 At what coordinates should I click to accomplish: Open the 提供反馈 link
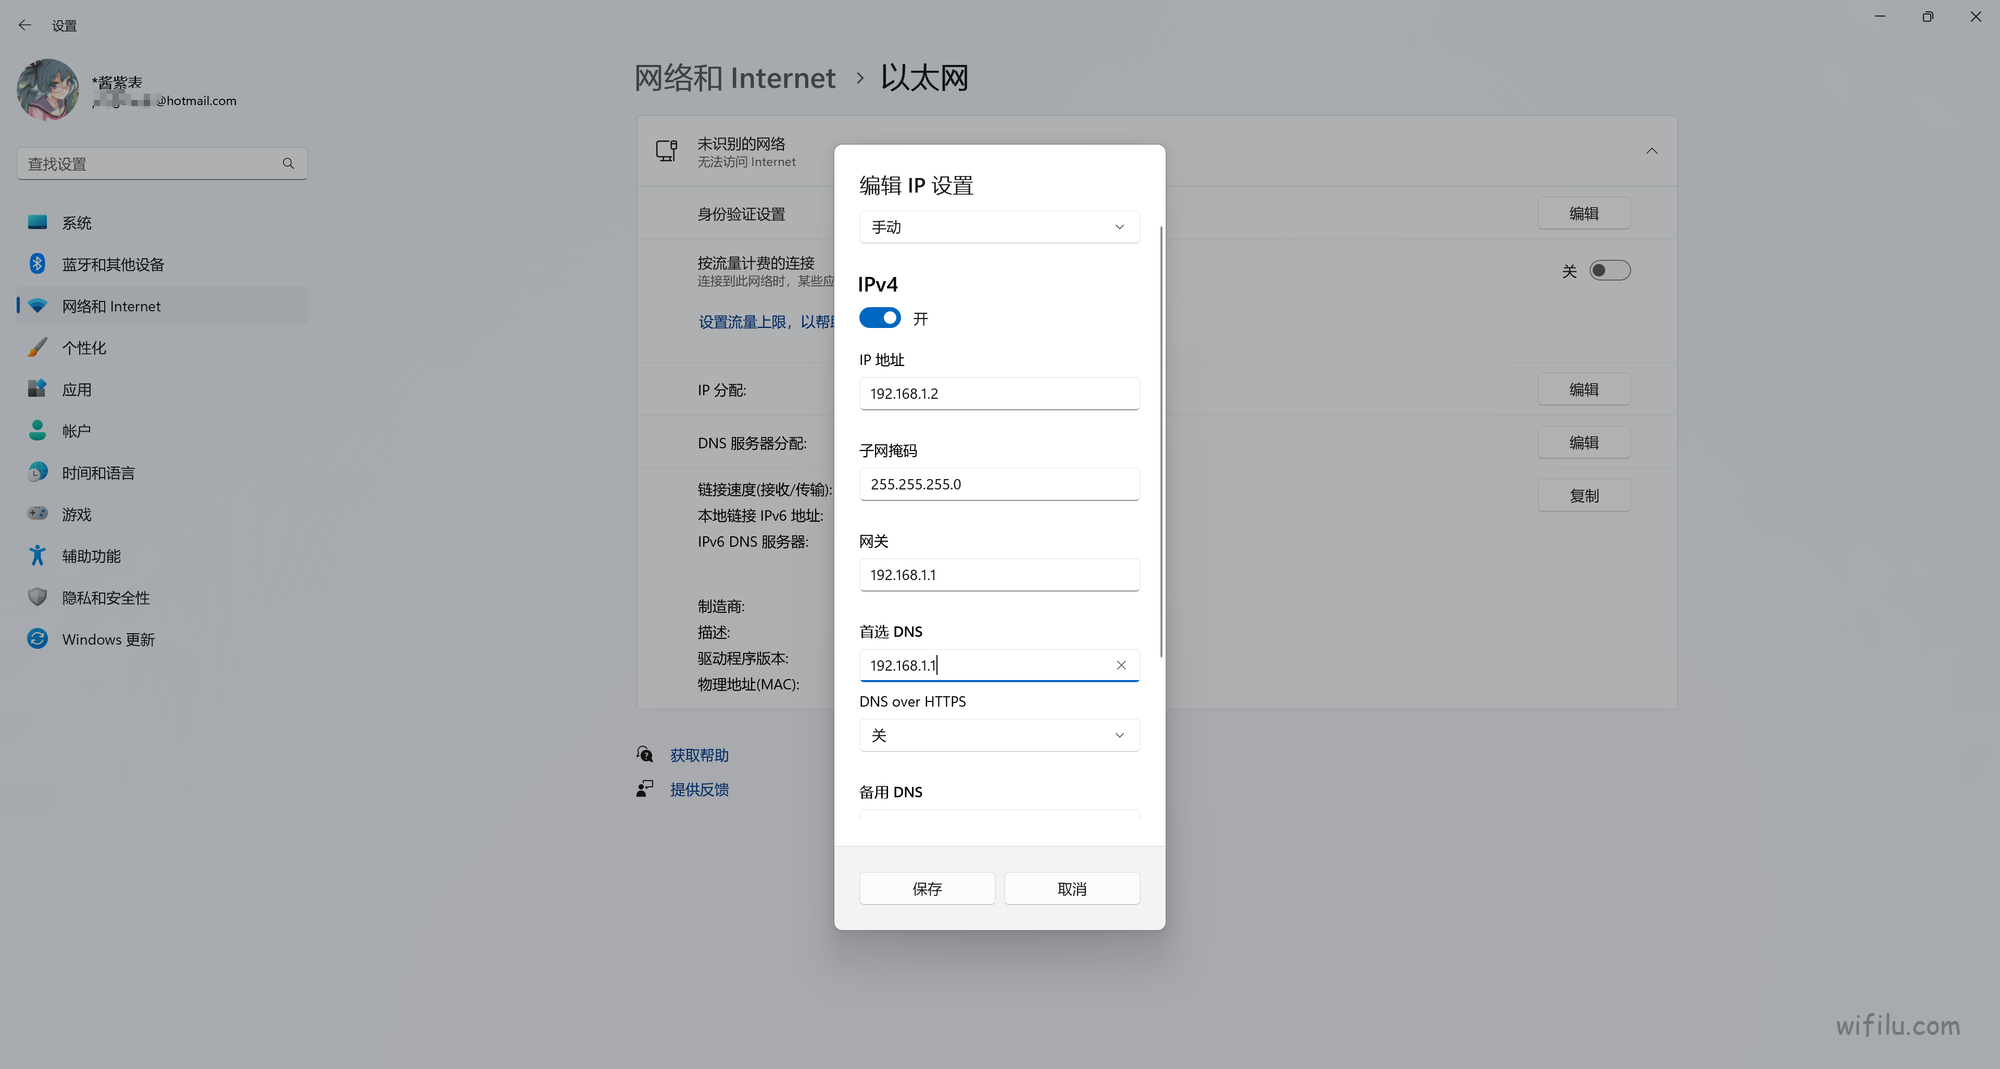[x=699, y=790]
